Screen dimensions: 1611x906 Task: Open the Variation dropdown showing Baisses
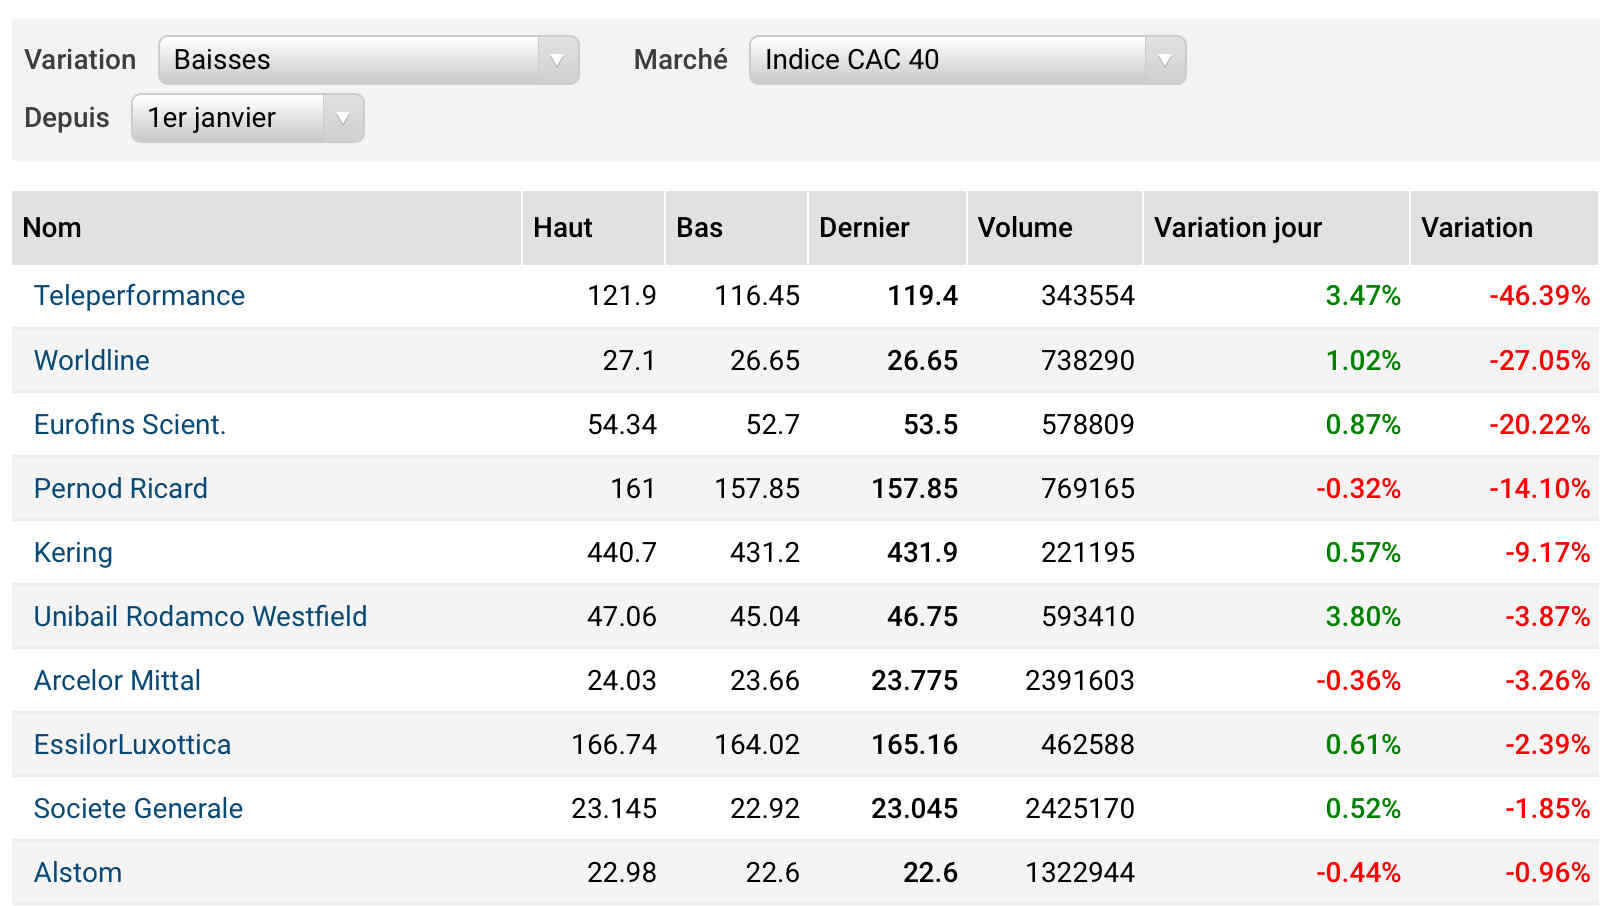(368, 60)
